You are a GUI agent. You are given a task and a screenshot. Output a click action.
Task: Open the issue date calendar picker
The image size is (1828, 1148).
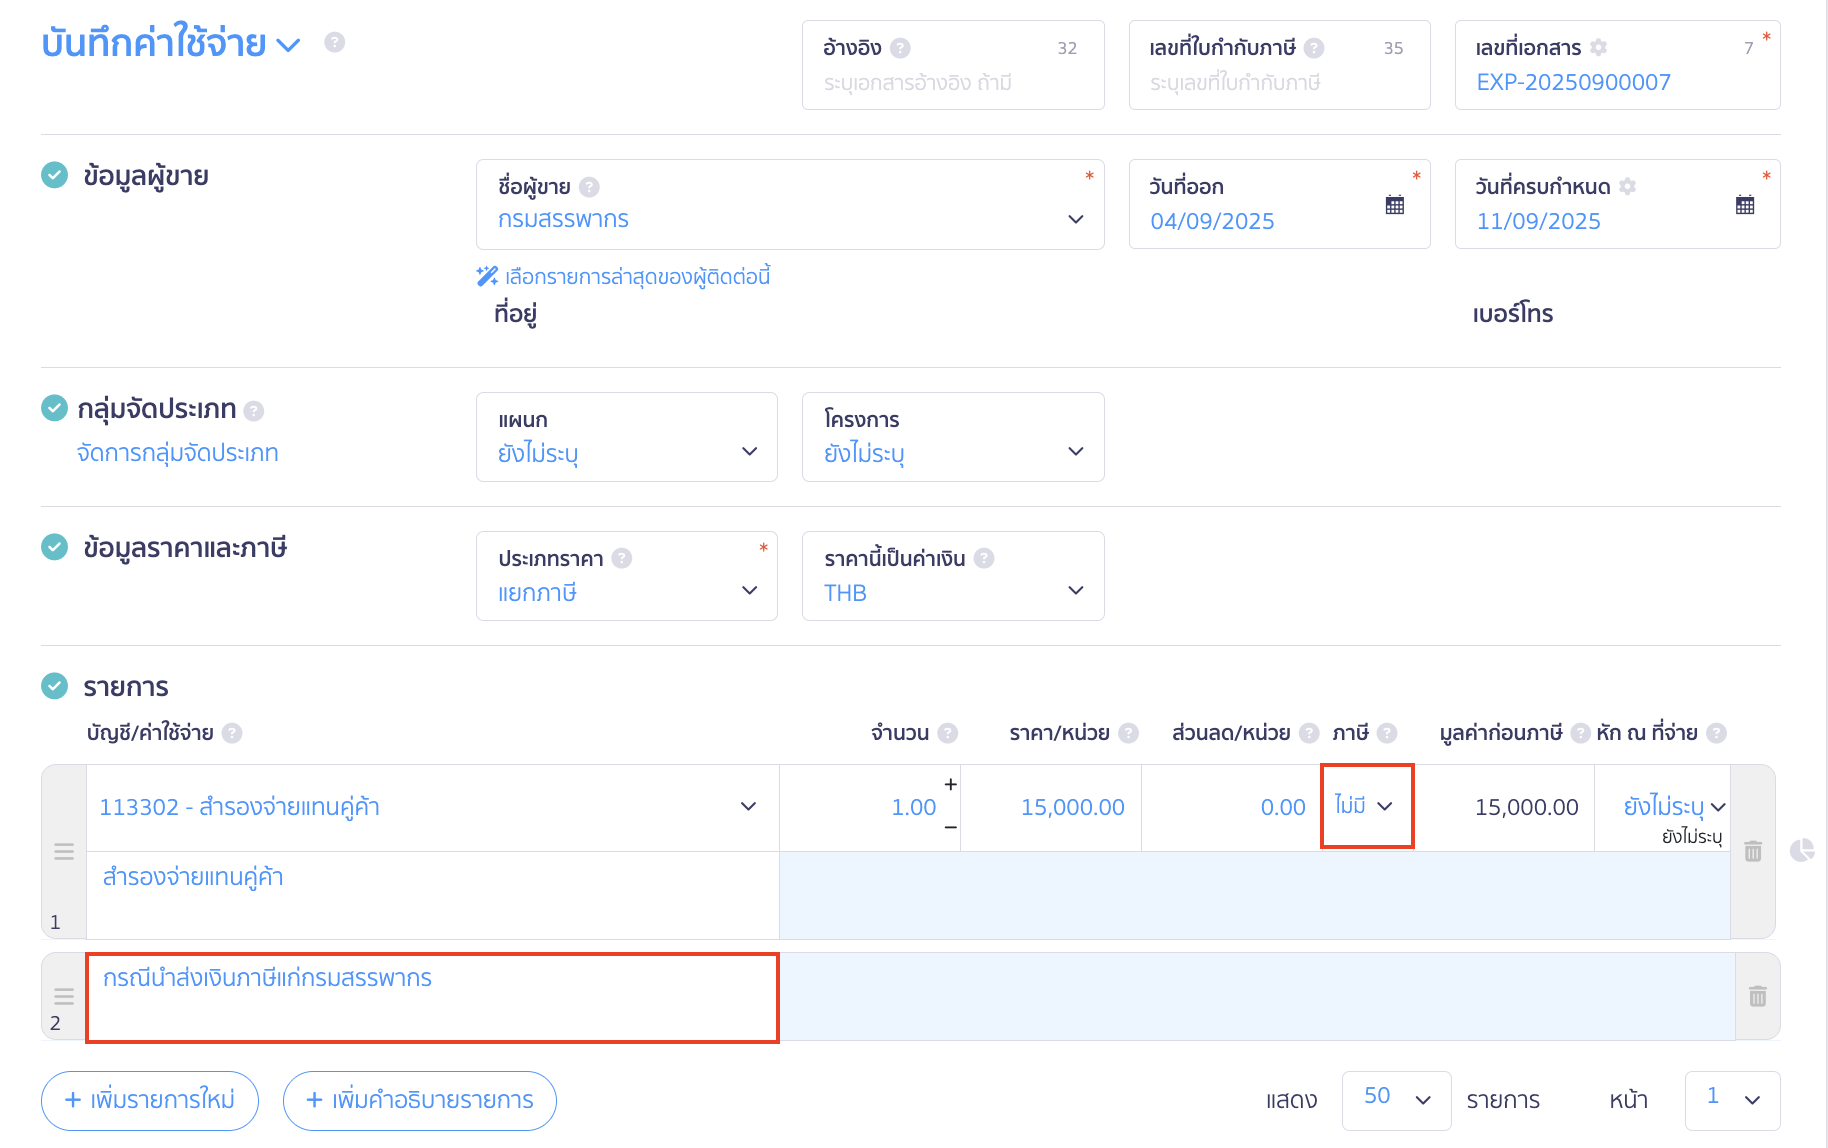tap(1394, 205)
